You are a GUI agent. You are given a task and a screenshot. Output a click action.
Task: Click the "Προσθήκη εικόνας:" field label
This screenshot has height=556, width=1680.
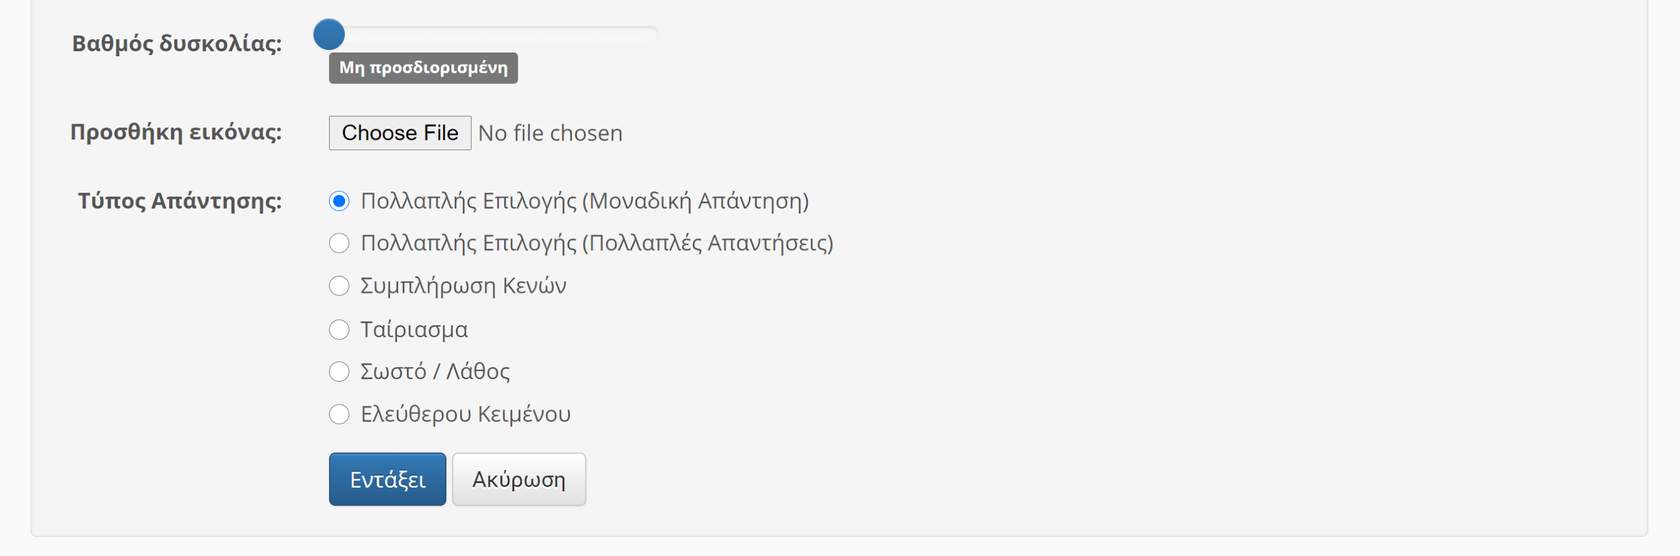(x=176, y=133)
